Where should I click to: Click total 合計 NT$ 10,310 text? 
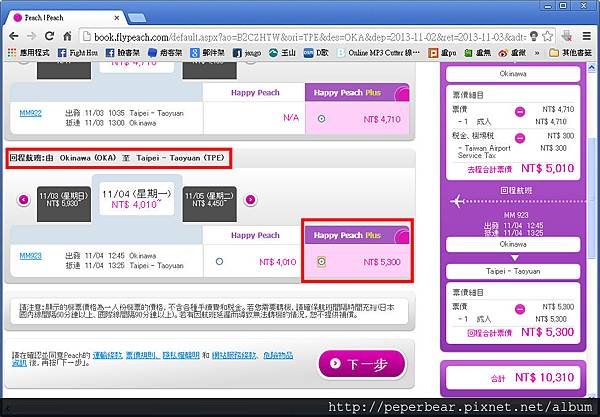pos(532,378)
